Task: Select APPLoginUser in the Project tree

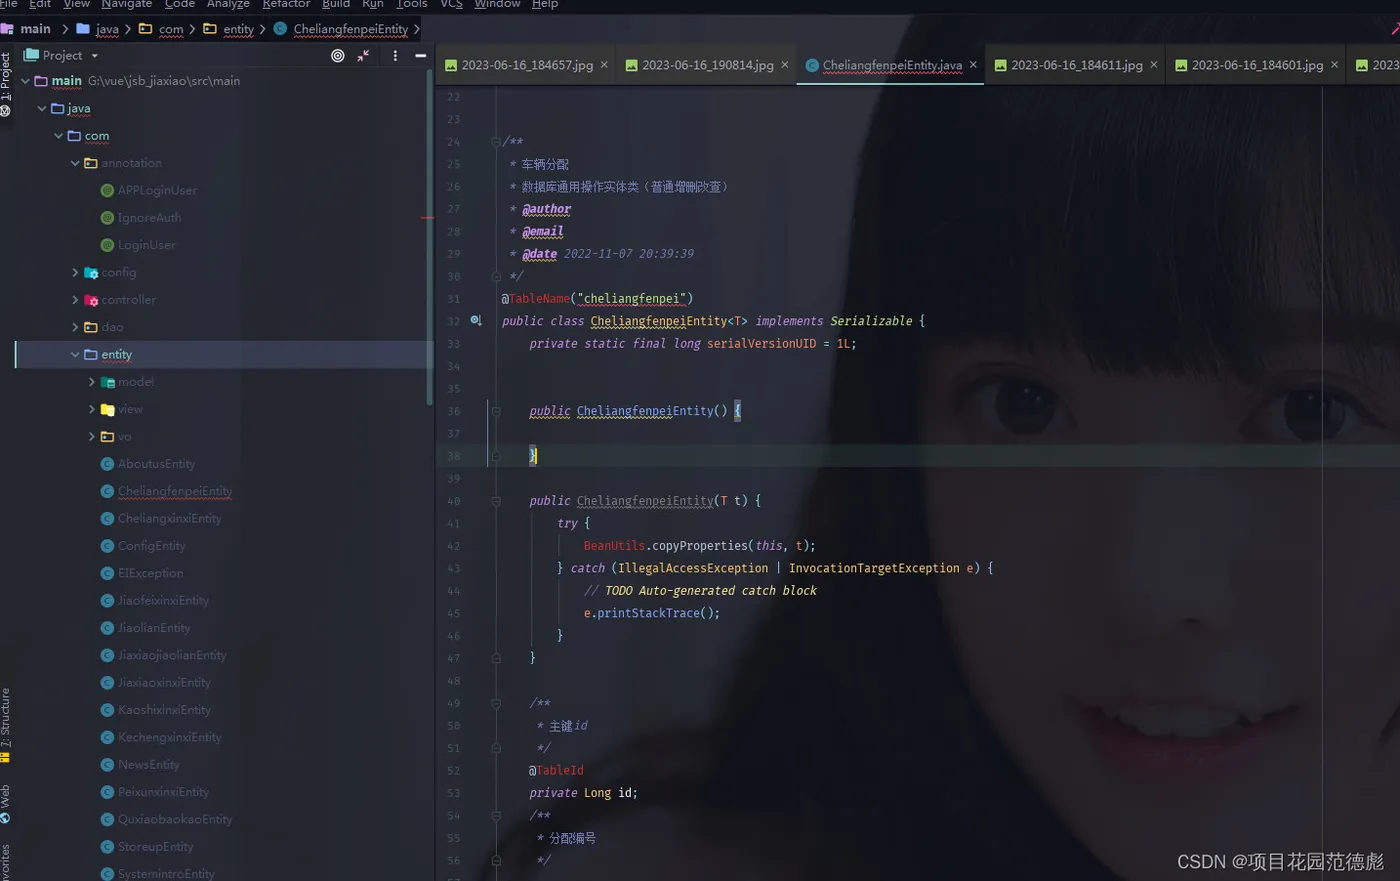Action: click(157, 190)
